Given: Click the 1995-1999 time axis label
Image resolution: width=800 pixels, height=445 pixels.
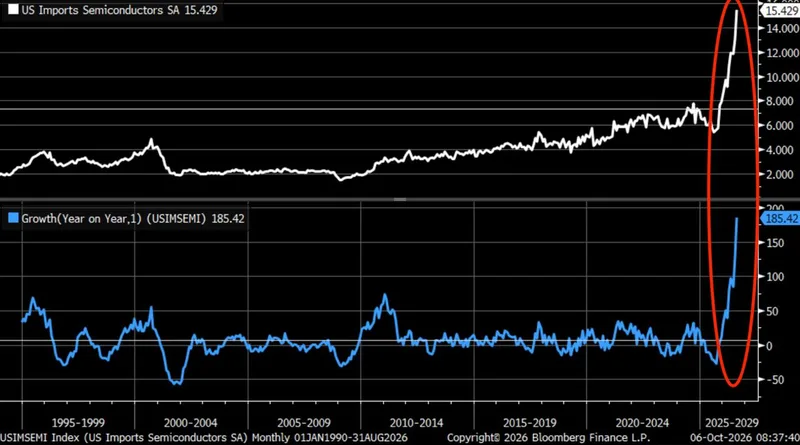Looking at the screenshot, I should [78, 423].
